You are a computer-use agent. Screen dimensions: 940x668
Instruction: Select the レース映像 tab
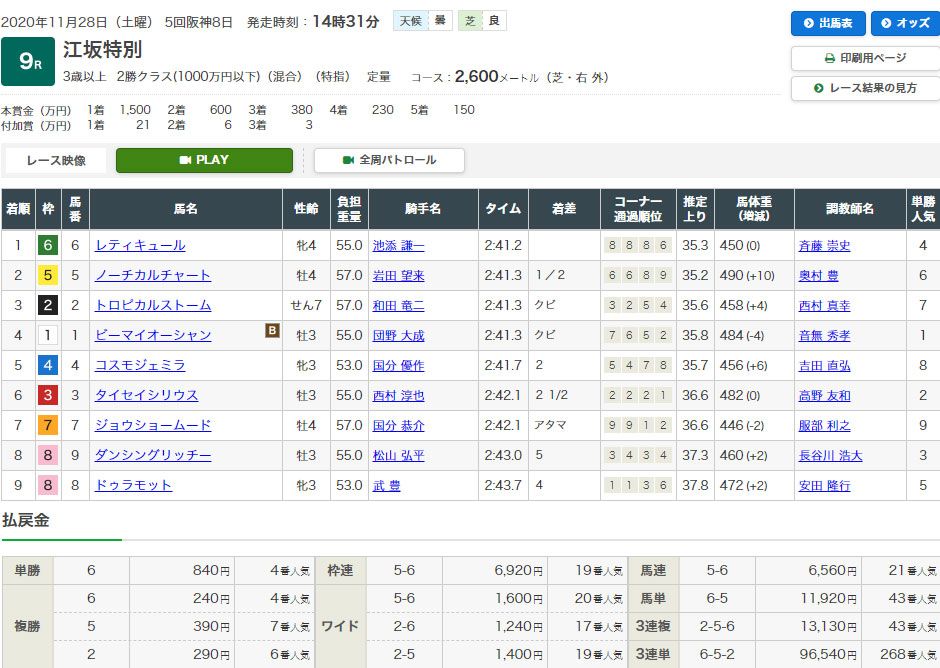pyautogui.click(x=56, y=160)
